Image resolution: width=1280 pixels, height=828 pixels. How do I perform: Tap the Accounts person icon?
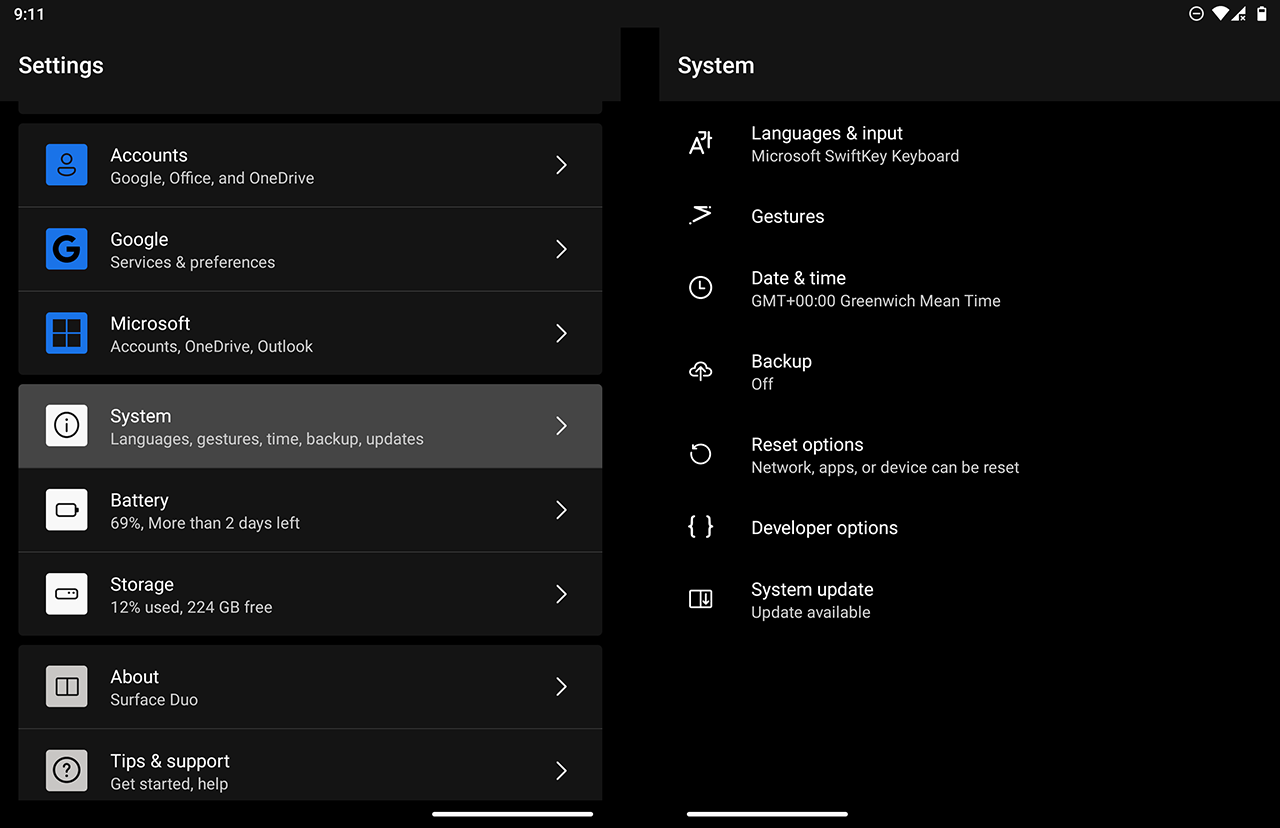point(67,165)
